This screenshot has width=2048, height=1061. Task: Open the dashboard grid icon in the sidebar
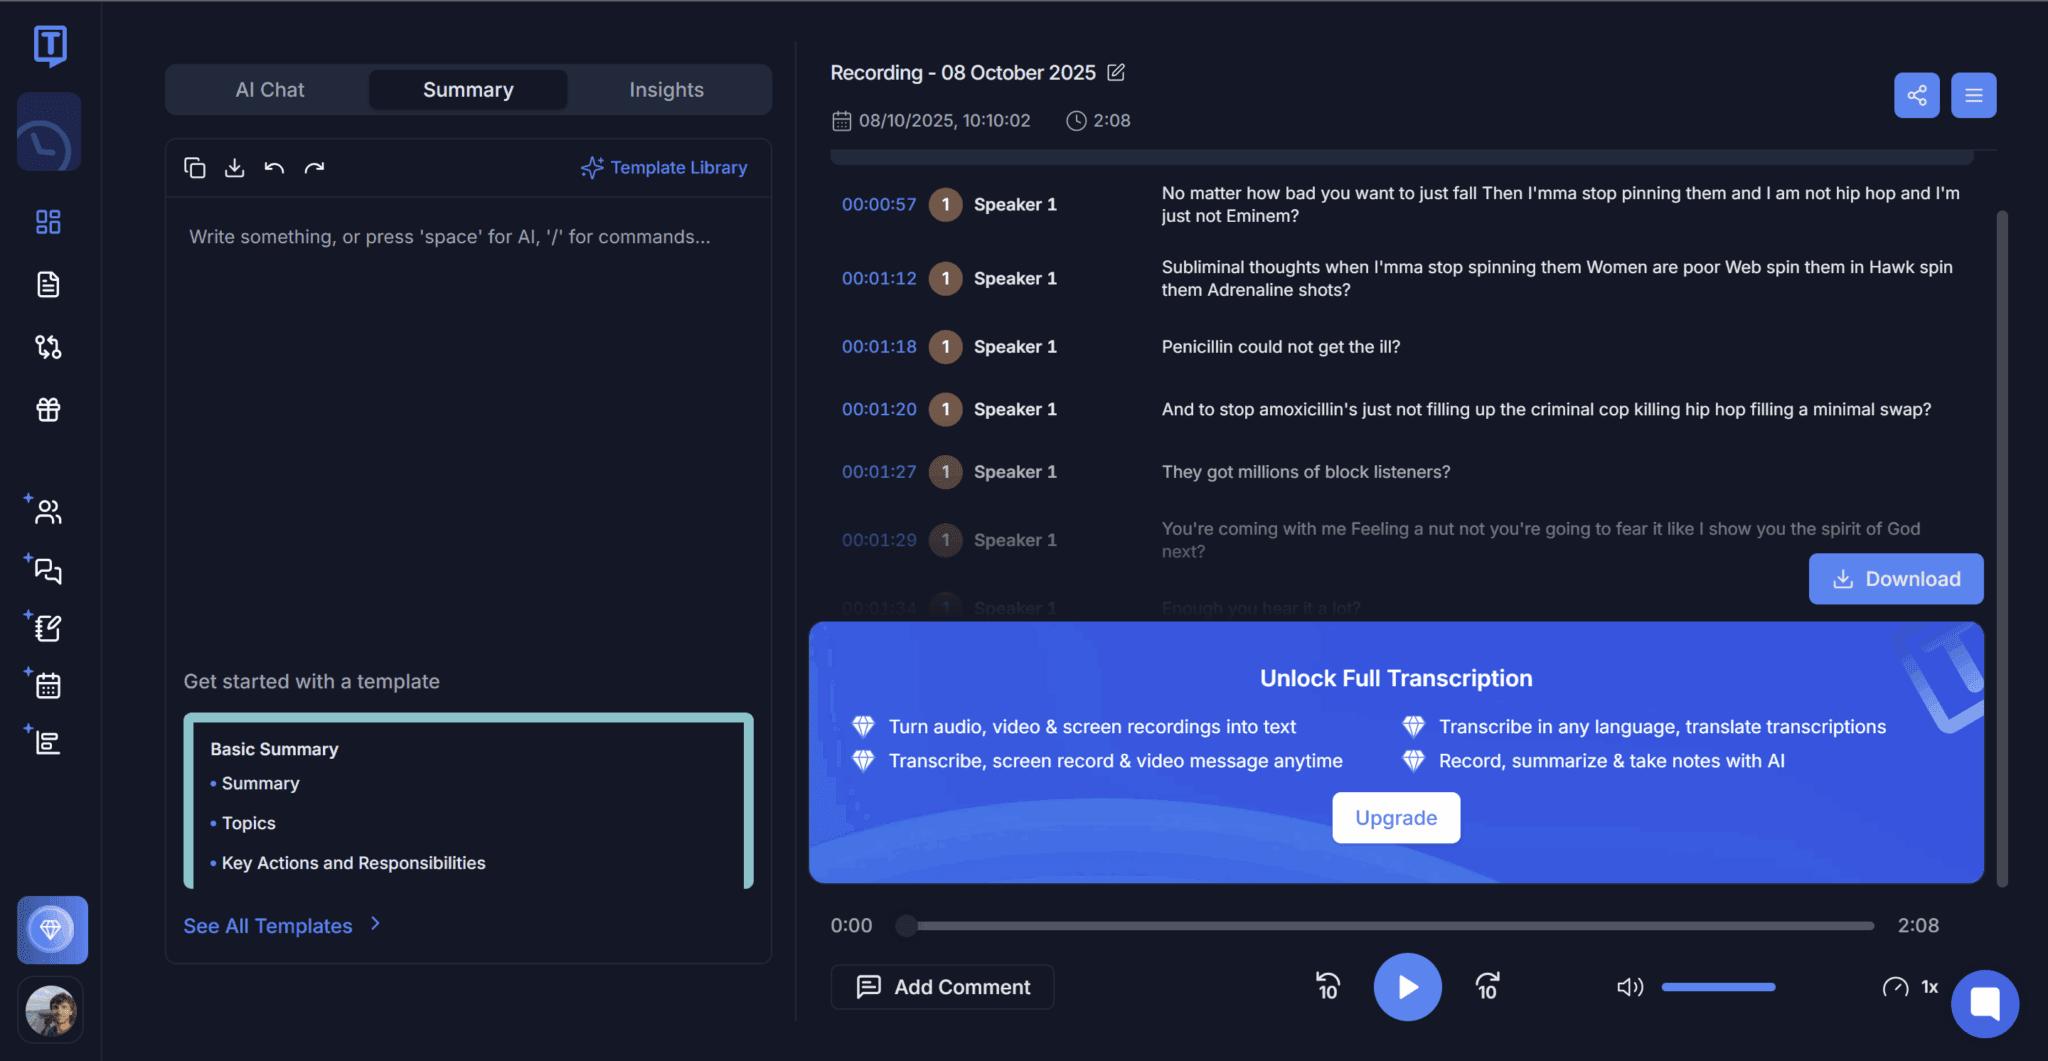point(48,222)
